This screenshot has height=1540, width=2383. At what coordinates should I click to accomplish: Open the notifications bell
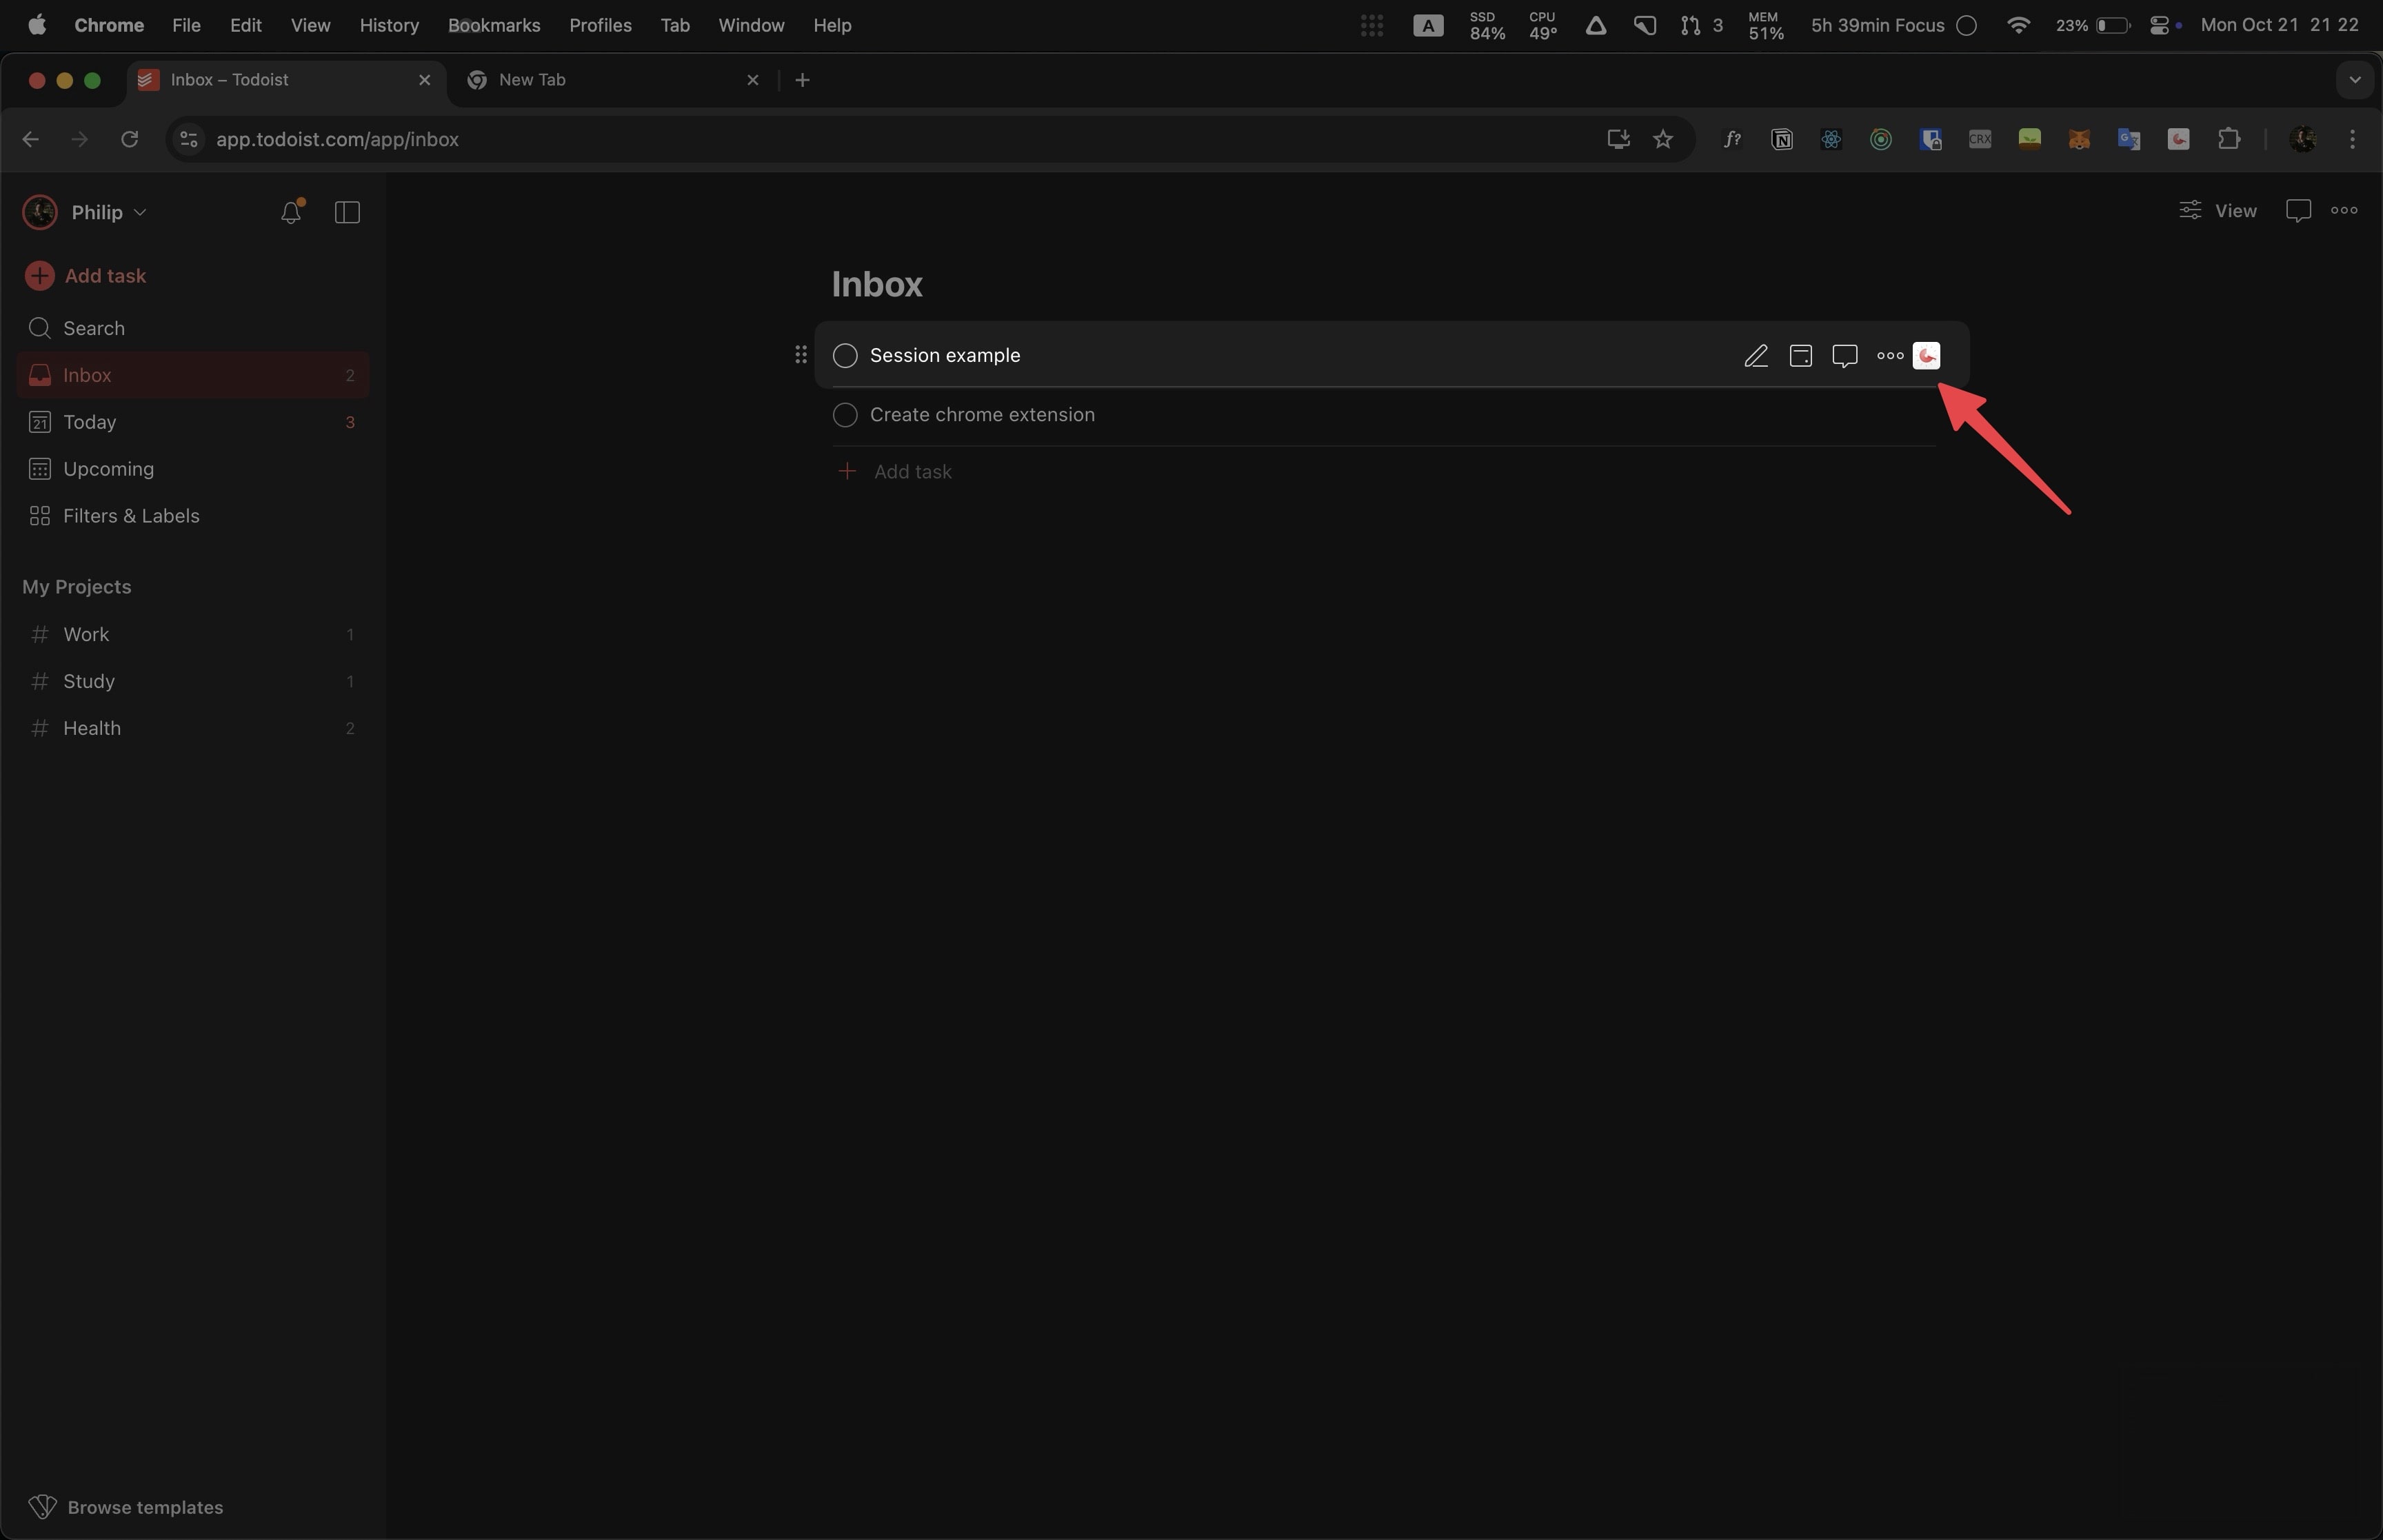[x=291, y=212]
